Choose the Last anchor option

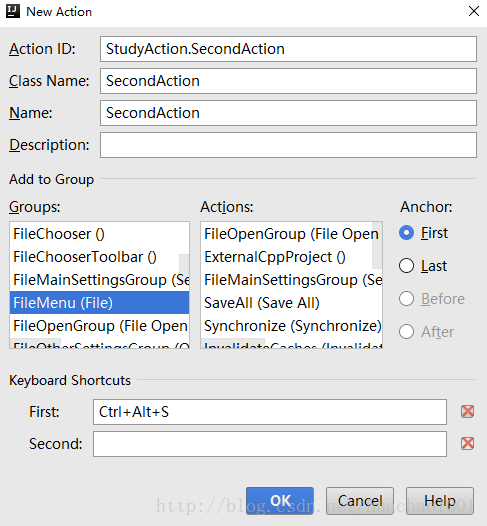pos(406,266)
